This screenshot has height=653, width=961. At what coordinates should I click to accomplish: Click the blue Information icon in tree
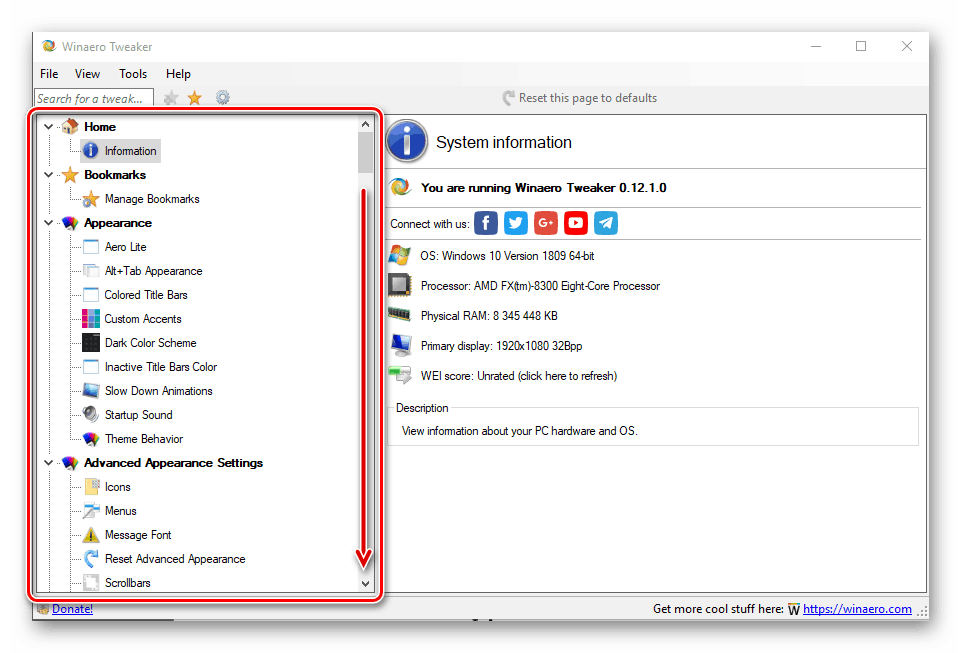91,151
